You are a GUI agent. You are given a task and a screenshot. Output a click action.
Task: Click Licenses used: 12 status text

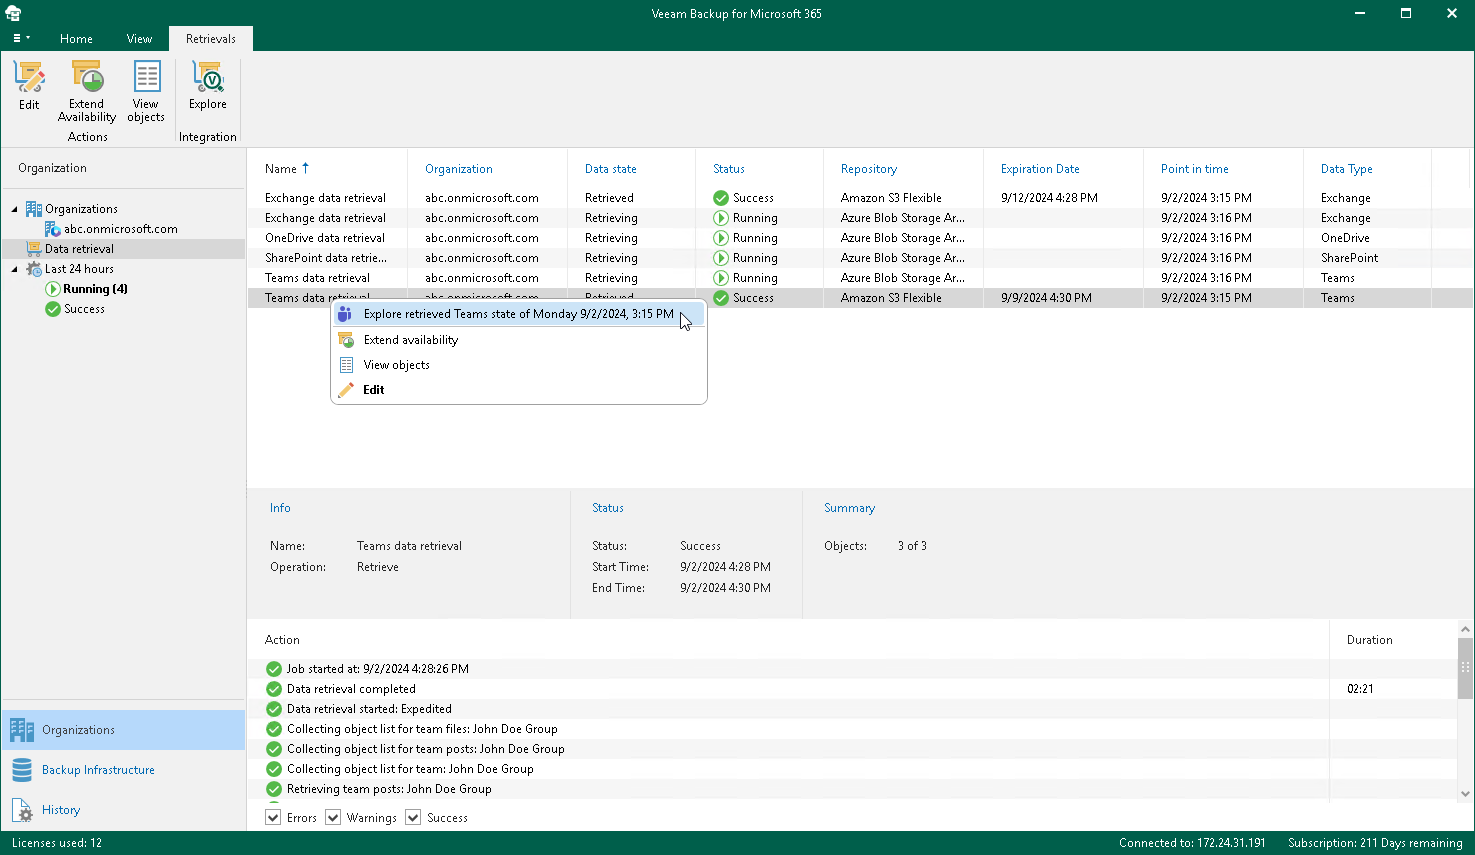click(57, 843)
